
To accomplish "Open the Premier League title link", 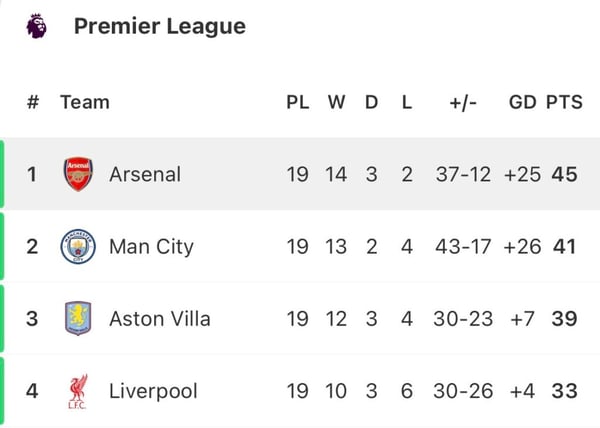I will (159, 26).
